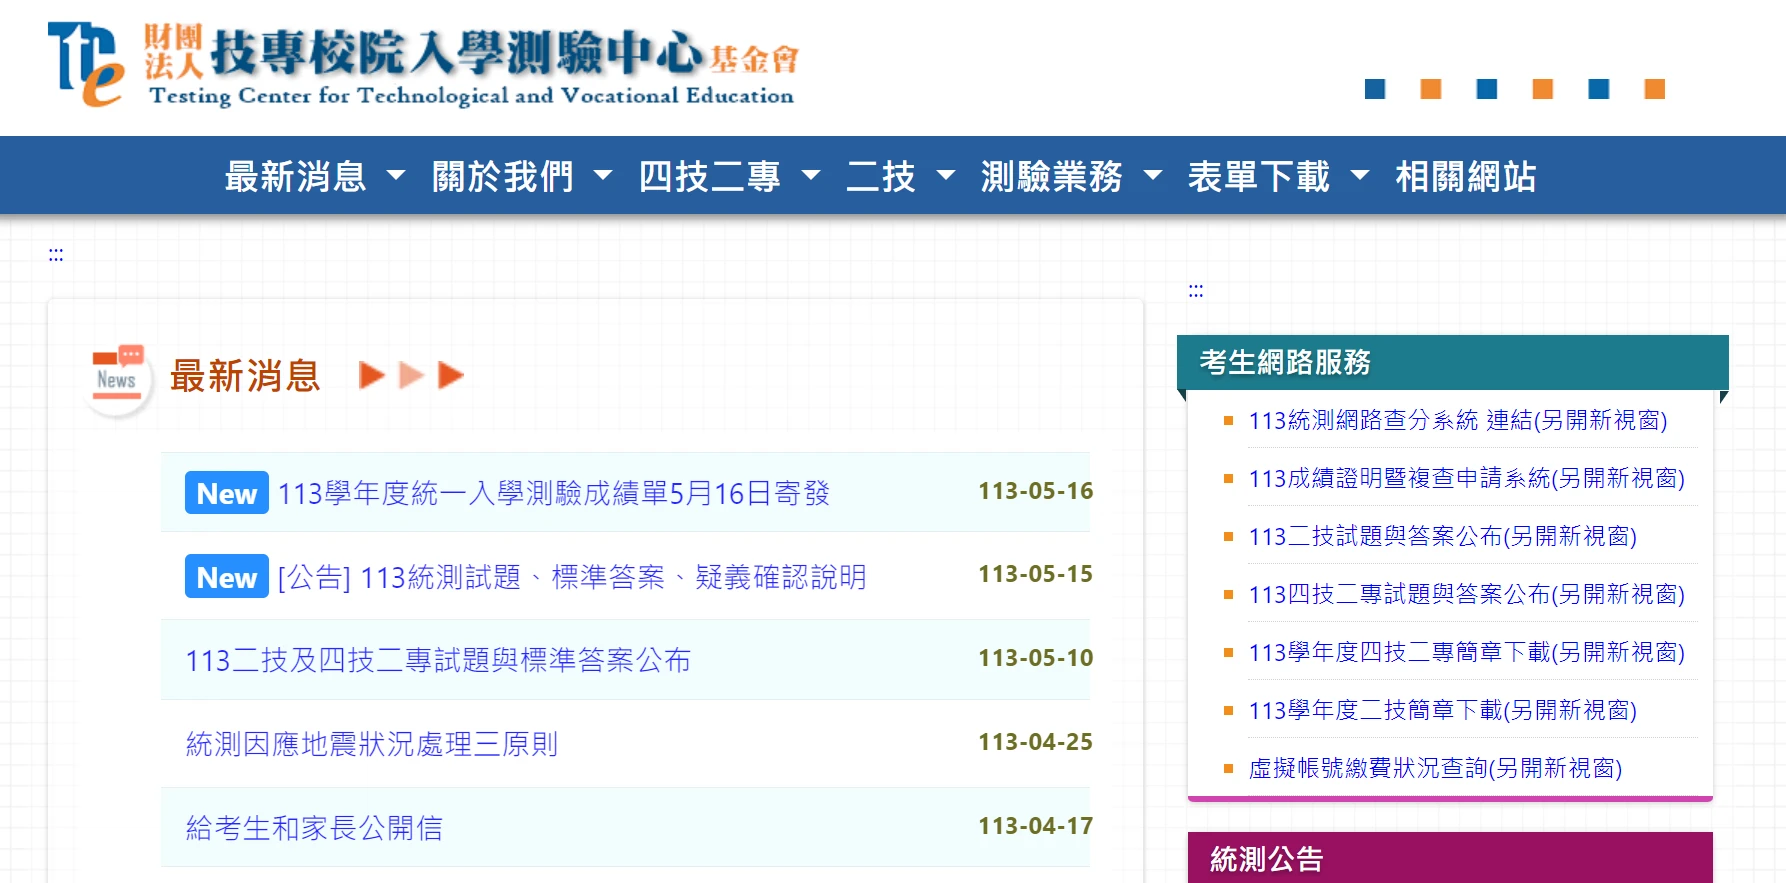The image size is (1786, 883).
Task: Open the 相關網站 menu item
Action: tap(1465, 176)
